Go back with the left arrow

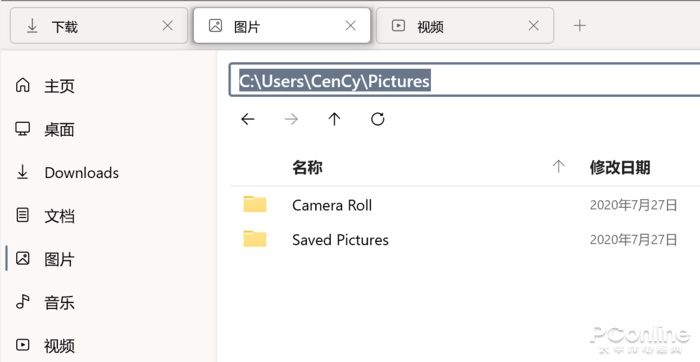pyautogui.click(x=248, y=119)
